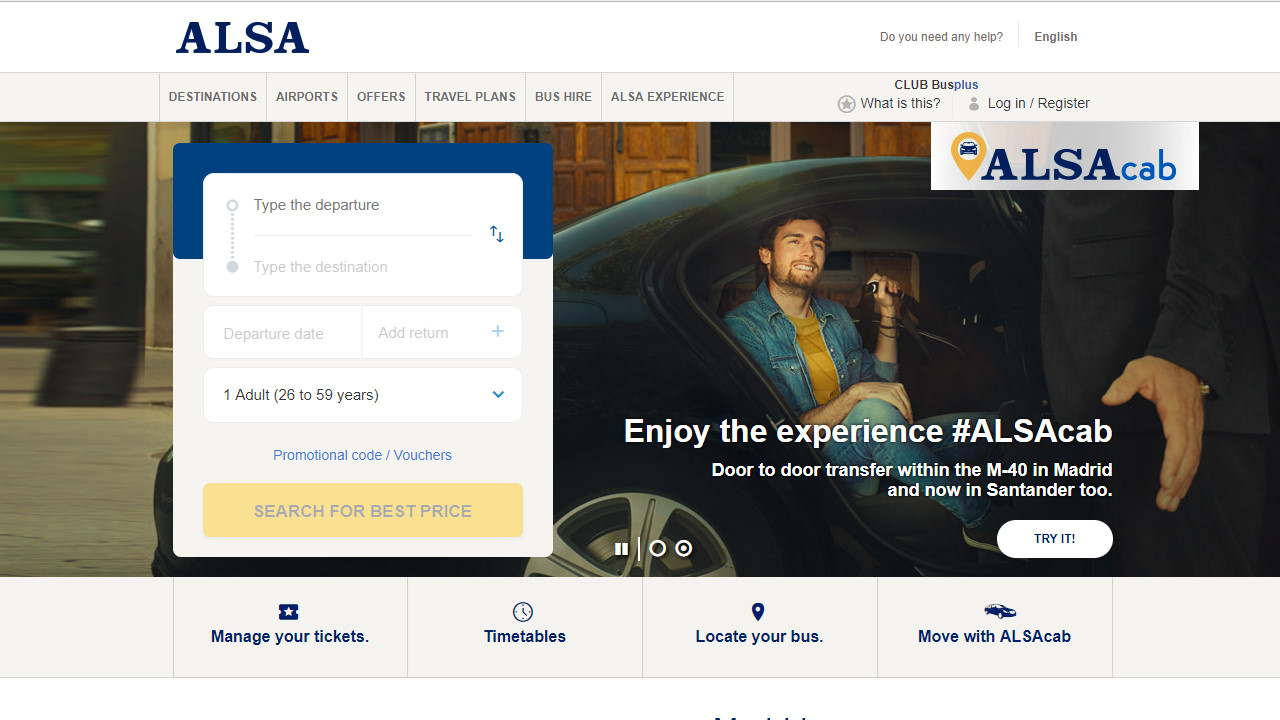
Task: Focus the Type the departure field
Action: (x=362, y=205)
